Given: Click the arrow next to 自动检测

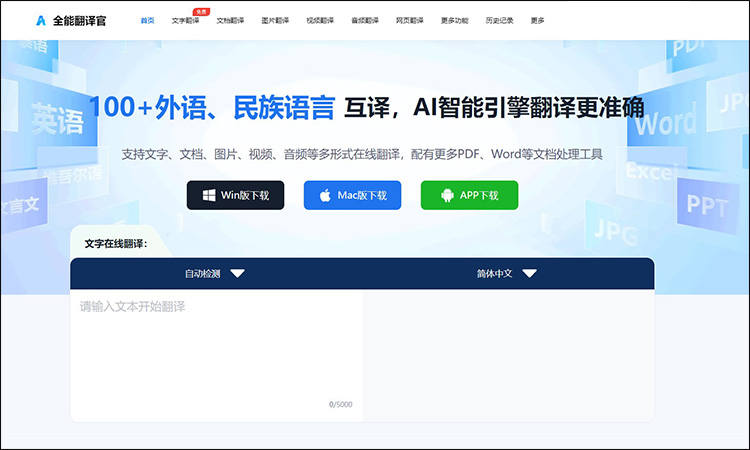Looking at the screenshot, I should click(237, 273).
